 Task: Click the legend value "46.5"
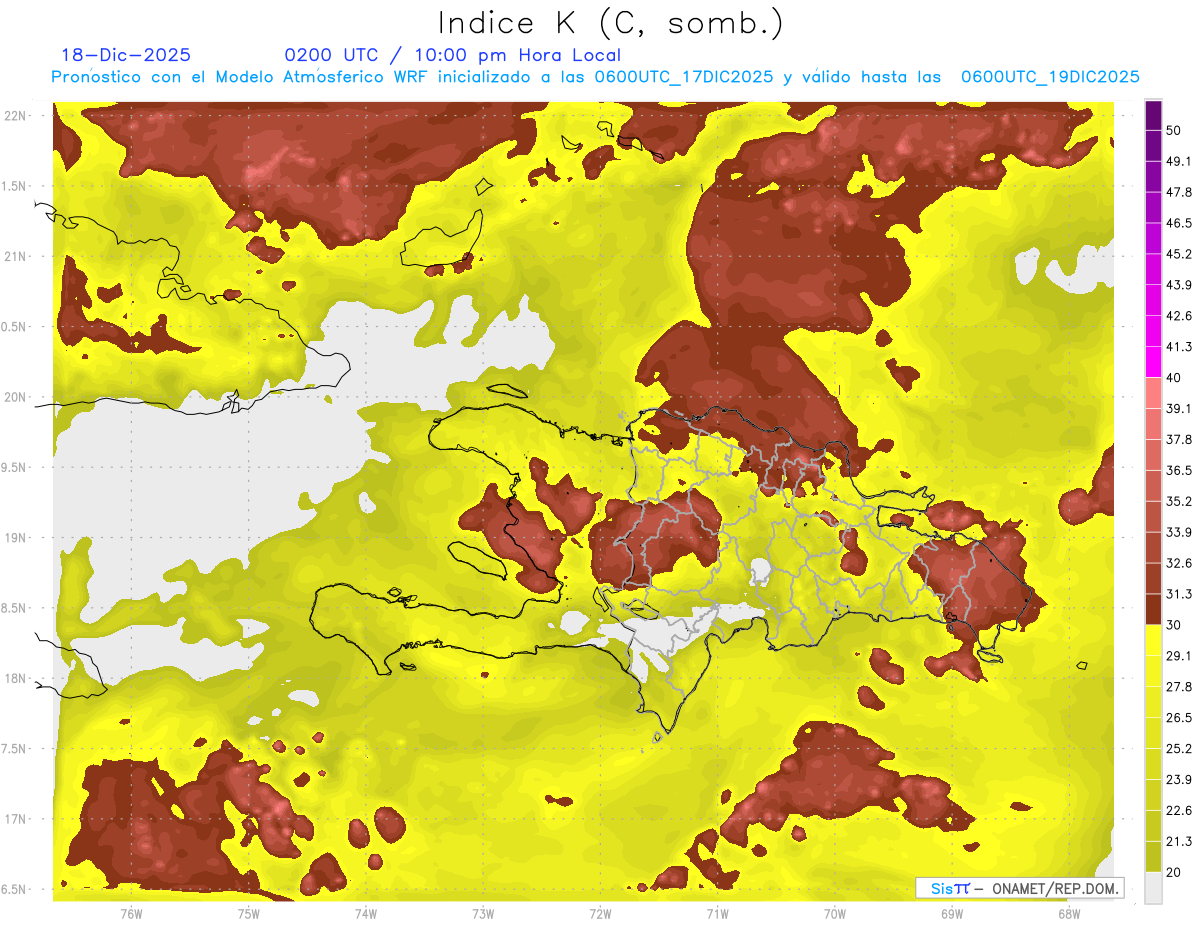(x=1178, y=224)
